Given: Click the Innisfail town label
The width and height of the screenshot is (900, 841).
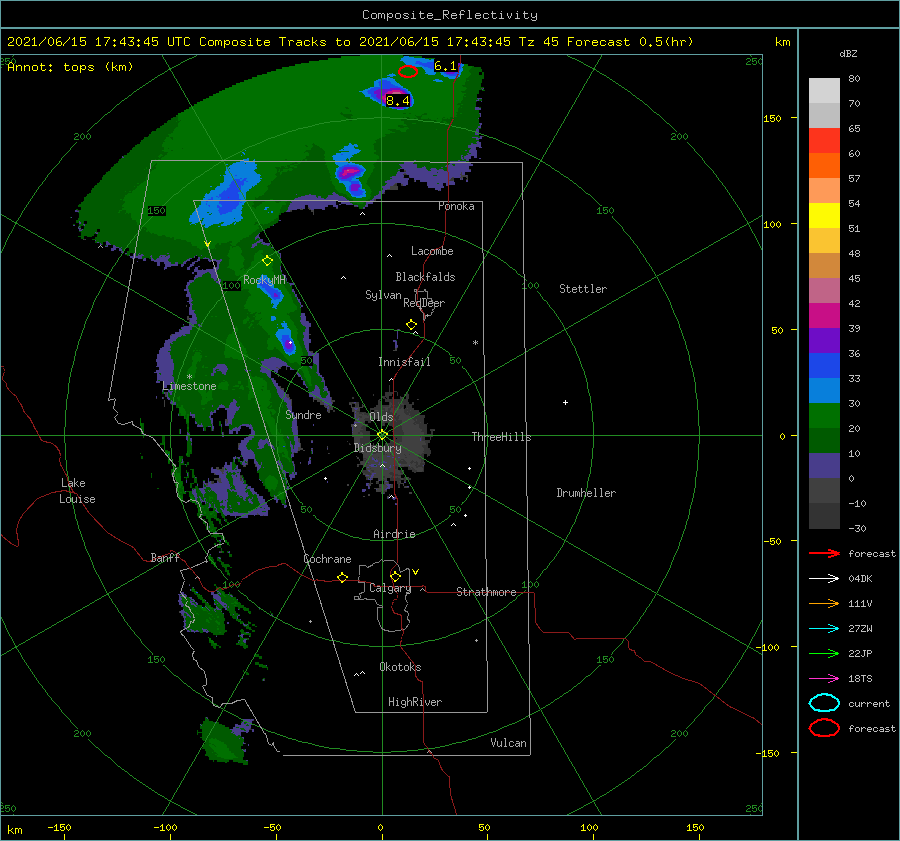Looking at the screenshot, I should coord(404,362).
